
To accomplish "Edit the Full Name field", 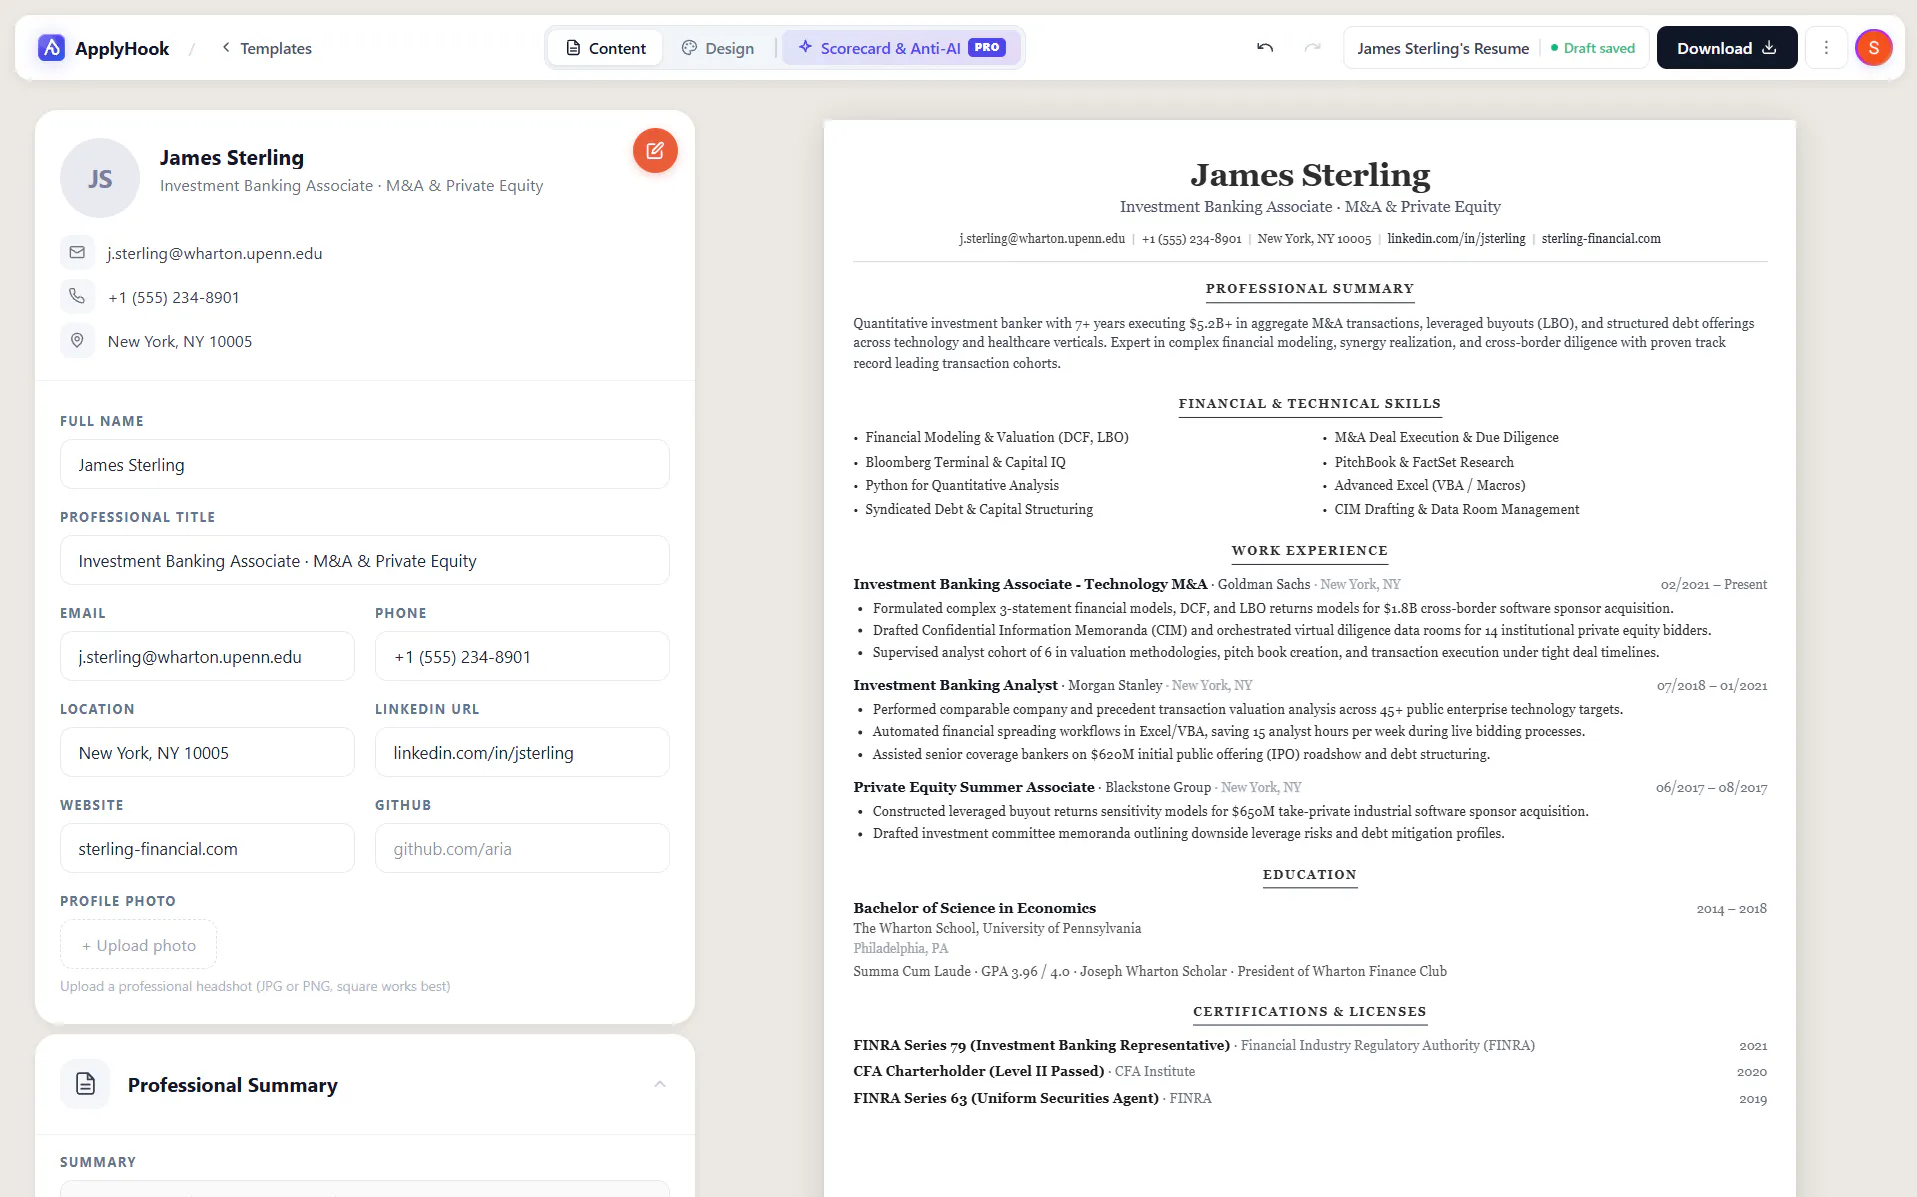I will (365, 465).
